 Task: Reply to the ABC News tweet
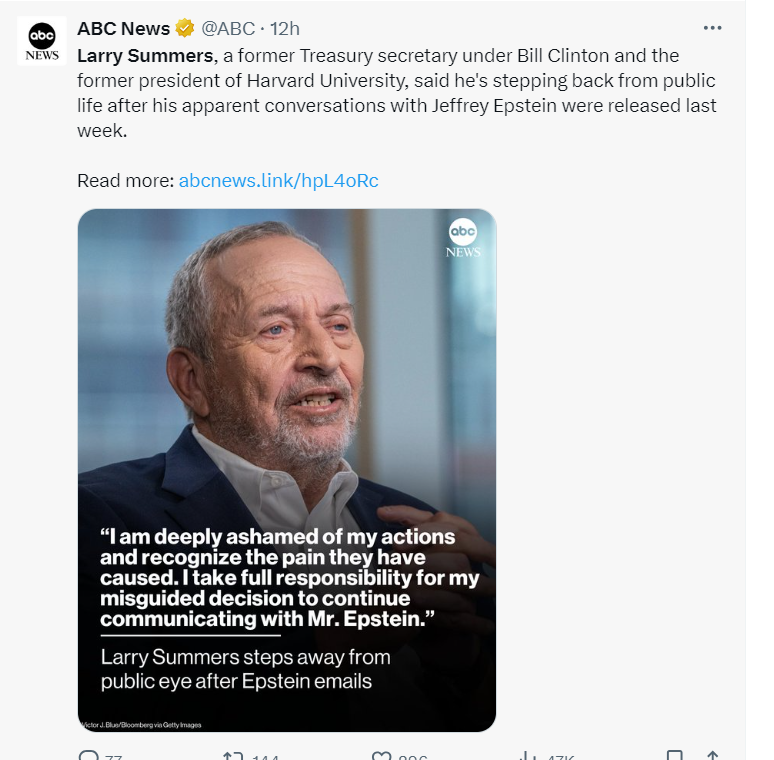pos(88,756)
